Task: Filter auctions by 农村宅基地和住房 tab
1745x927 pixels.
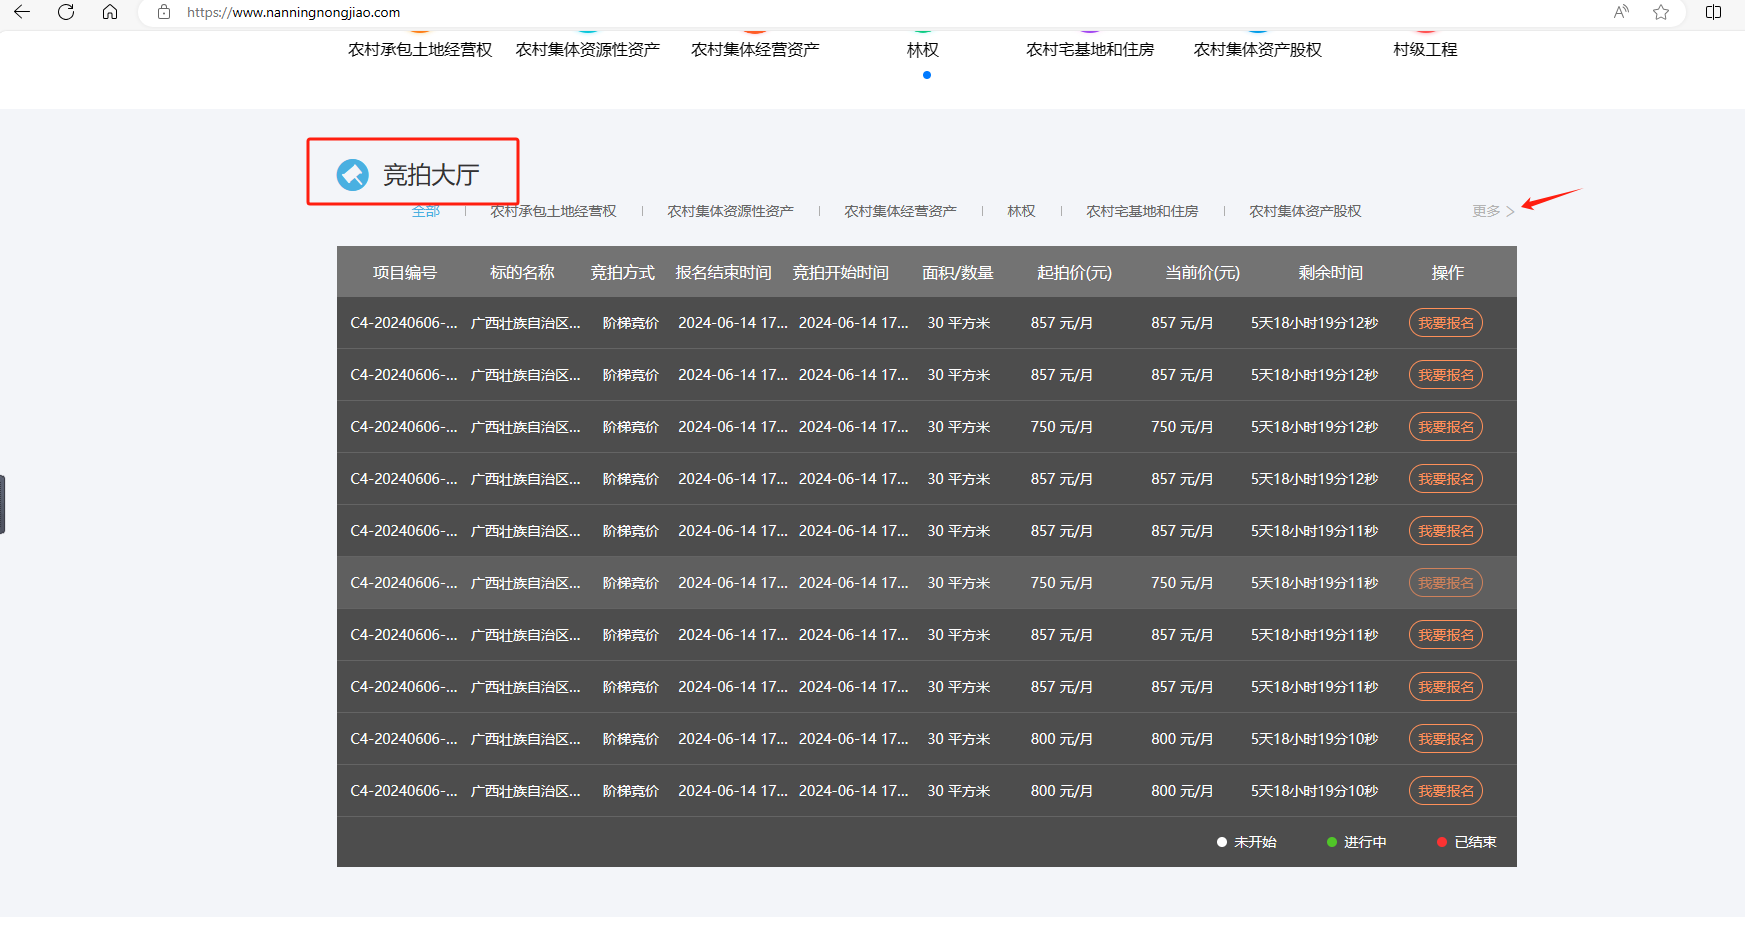Action: pos(1142,211)
